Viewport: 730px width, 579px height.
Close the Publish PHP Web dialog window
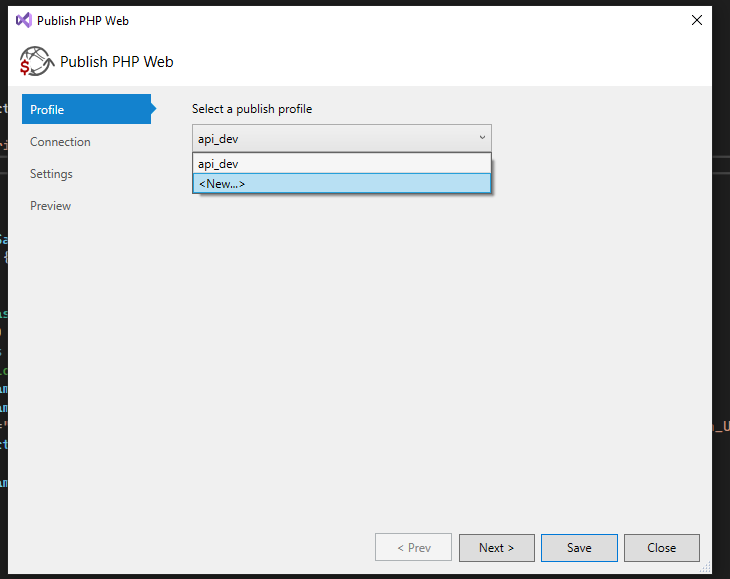point(696,20)
